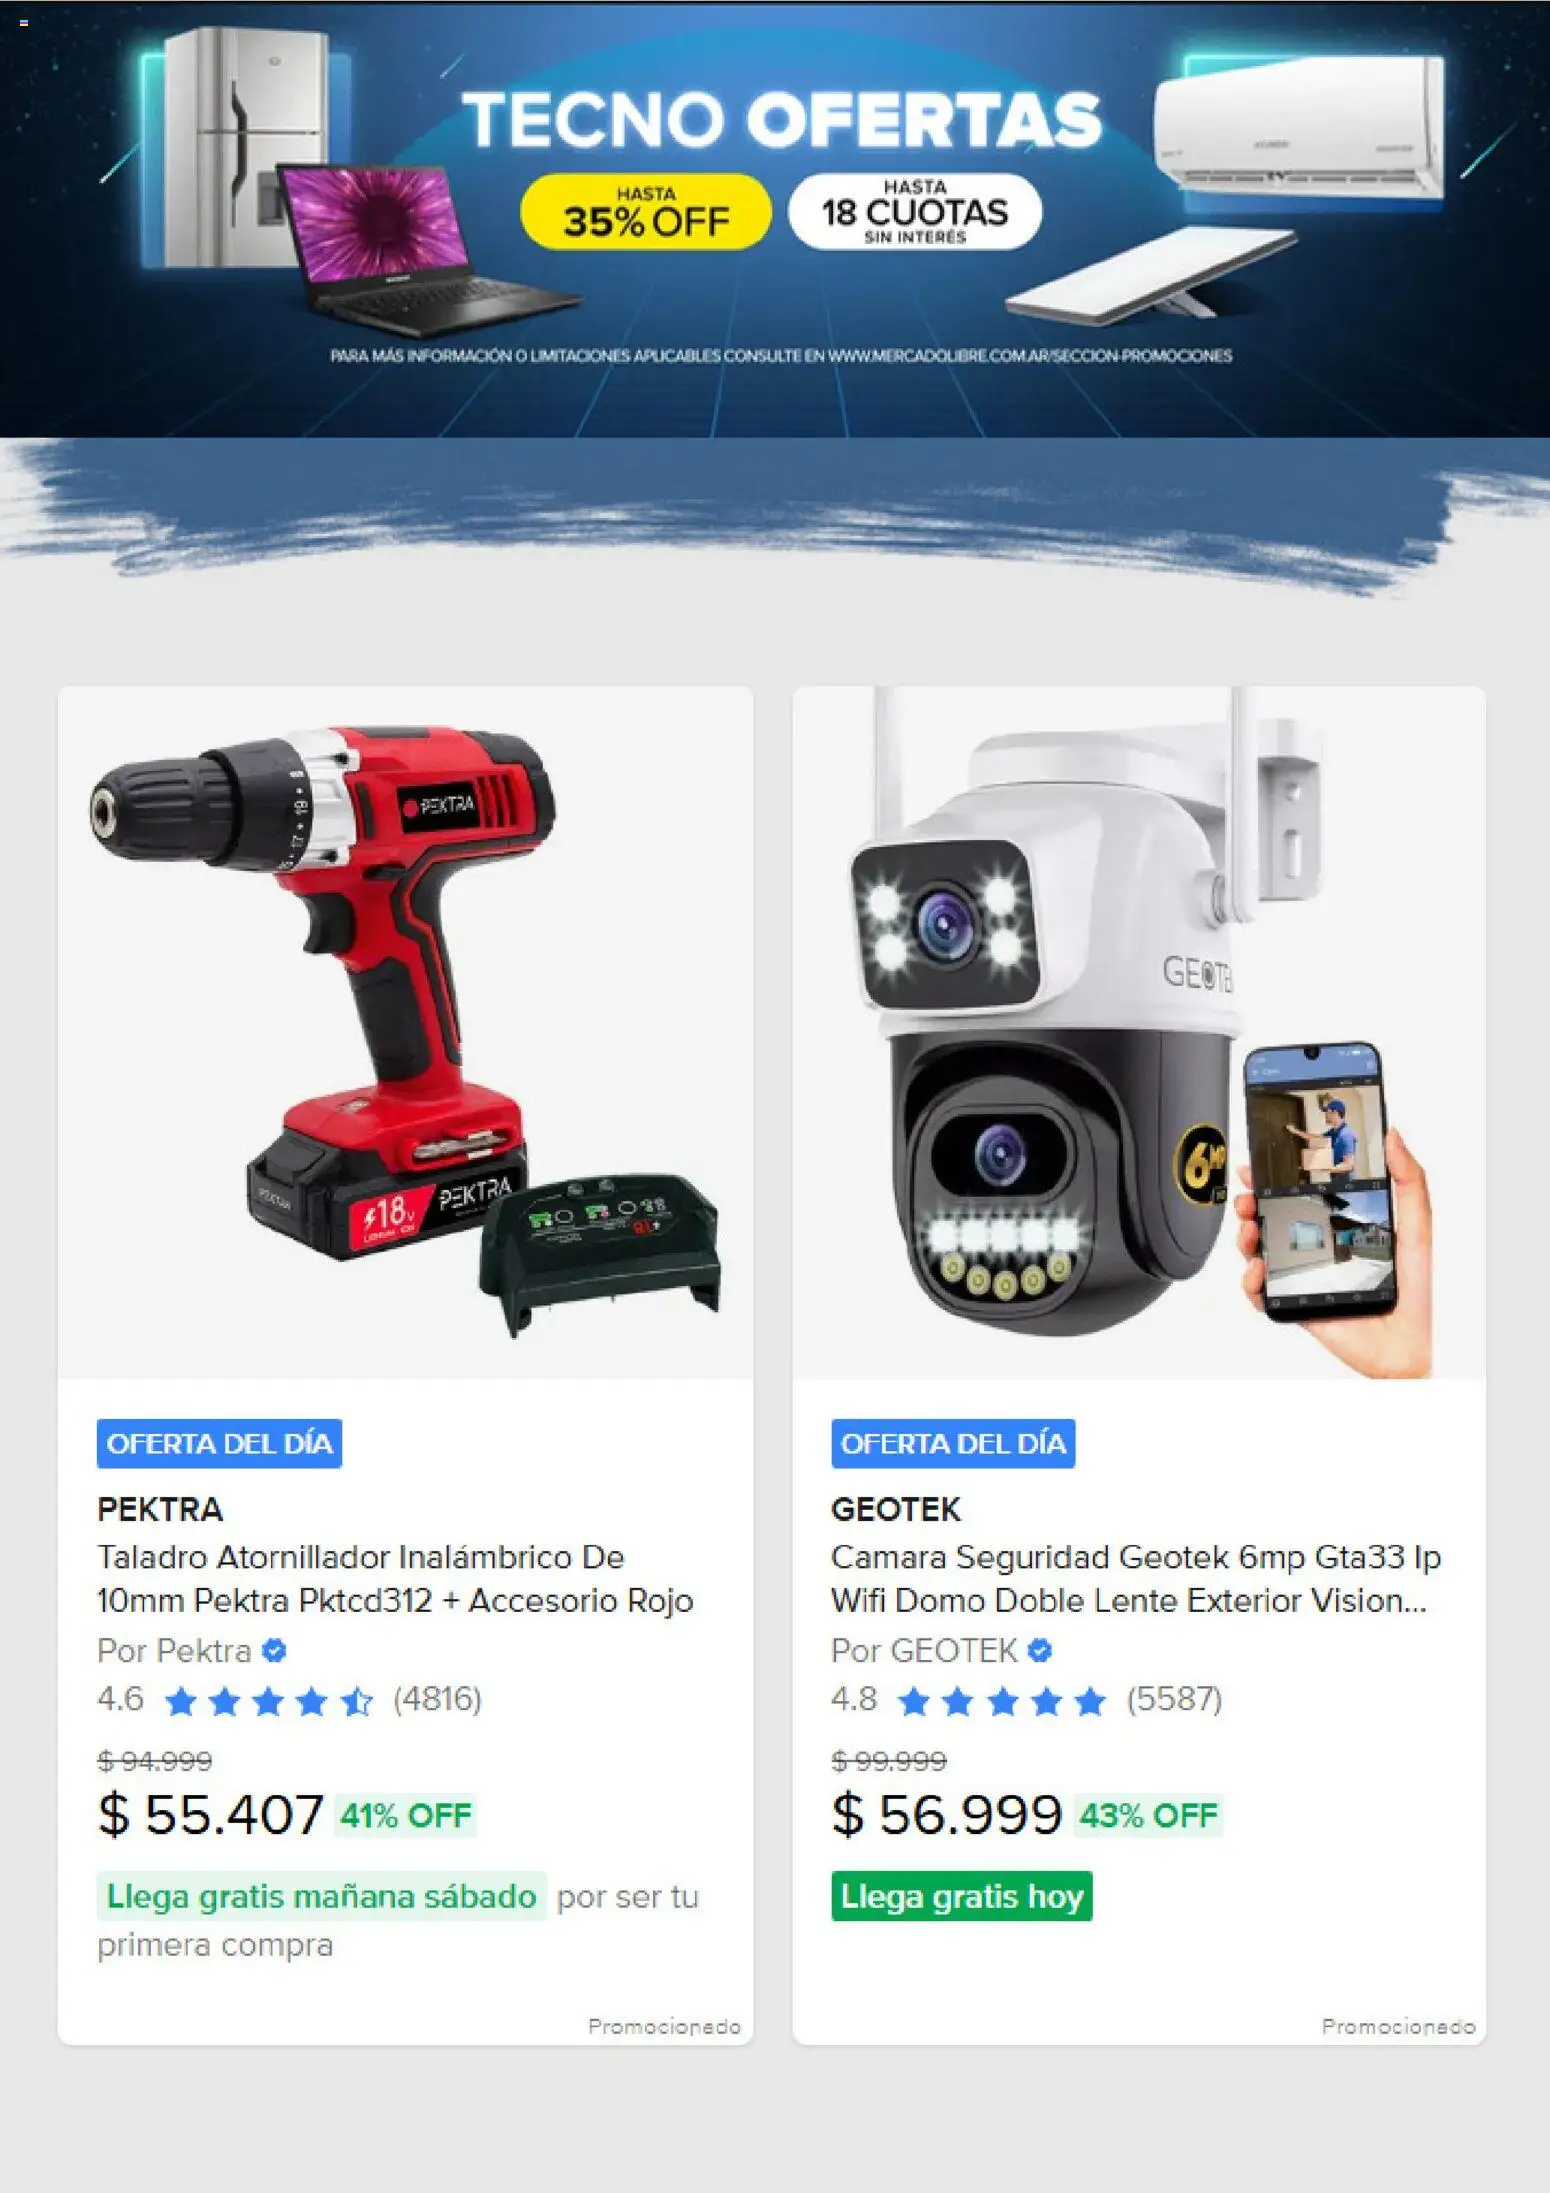Open the Pektra drill product image
1550x2193 pixels.
tap(405, 1032)
